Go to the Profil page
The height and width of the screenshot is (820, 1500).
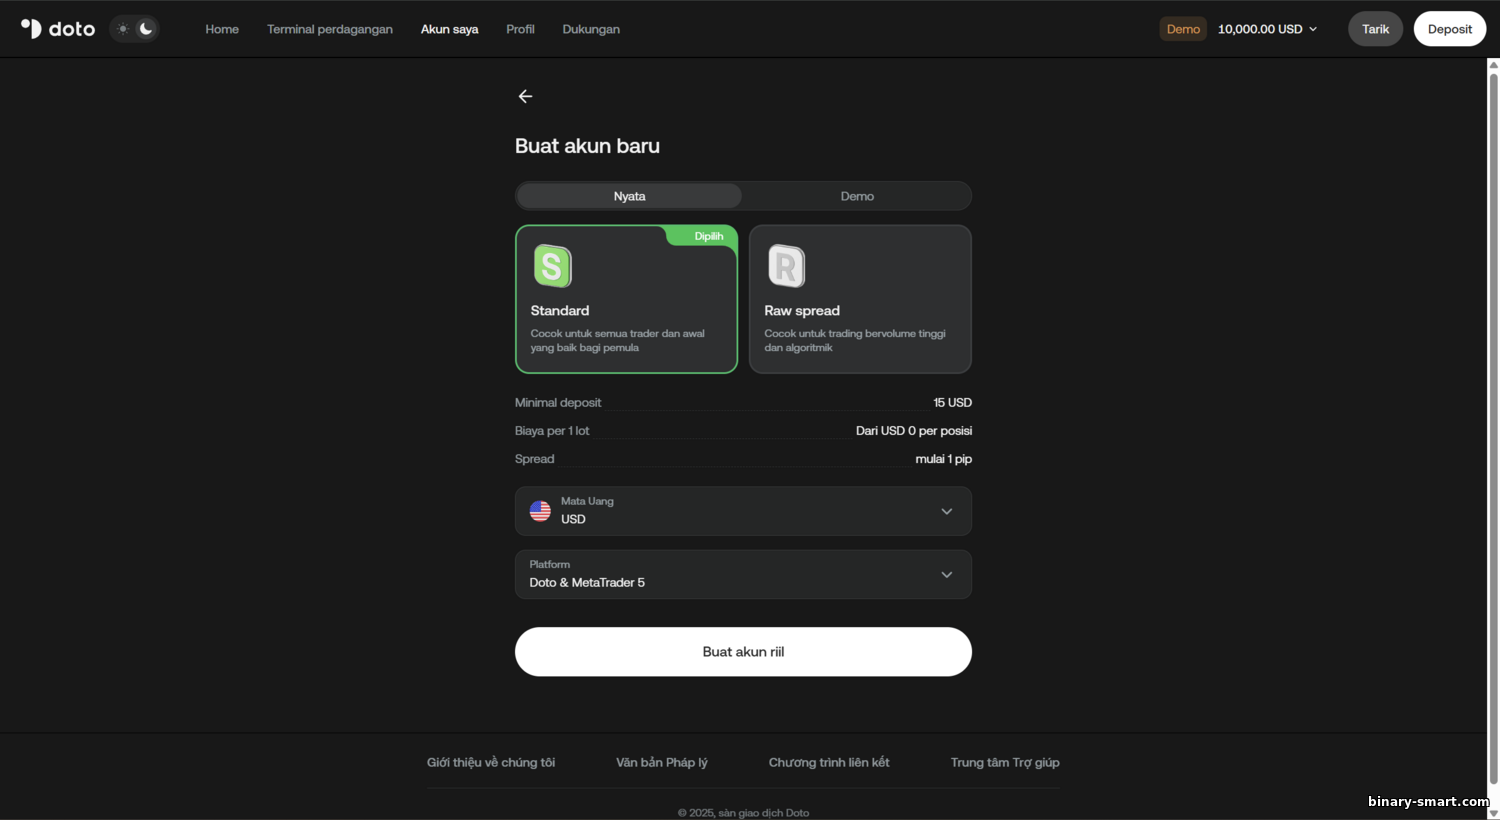tap(520, 29)
